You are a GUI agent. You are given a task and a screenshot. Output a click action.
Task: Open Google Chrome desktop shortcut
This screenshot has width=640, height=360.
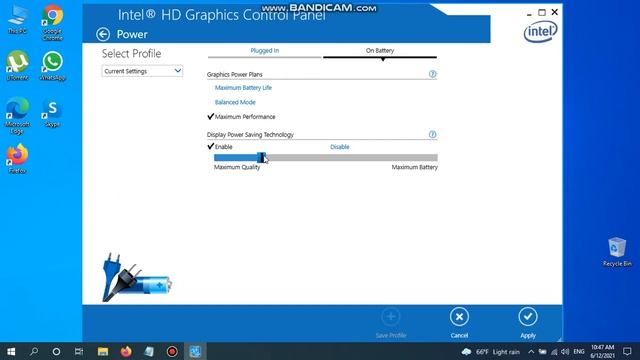(x=53, y=22)
